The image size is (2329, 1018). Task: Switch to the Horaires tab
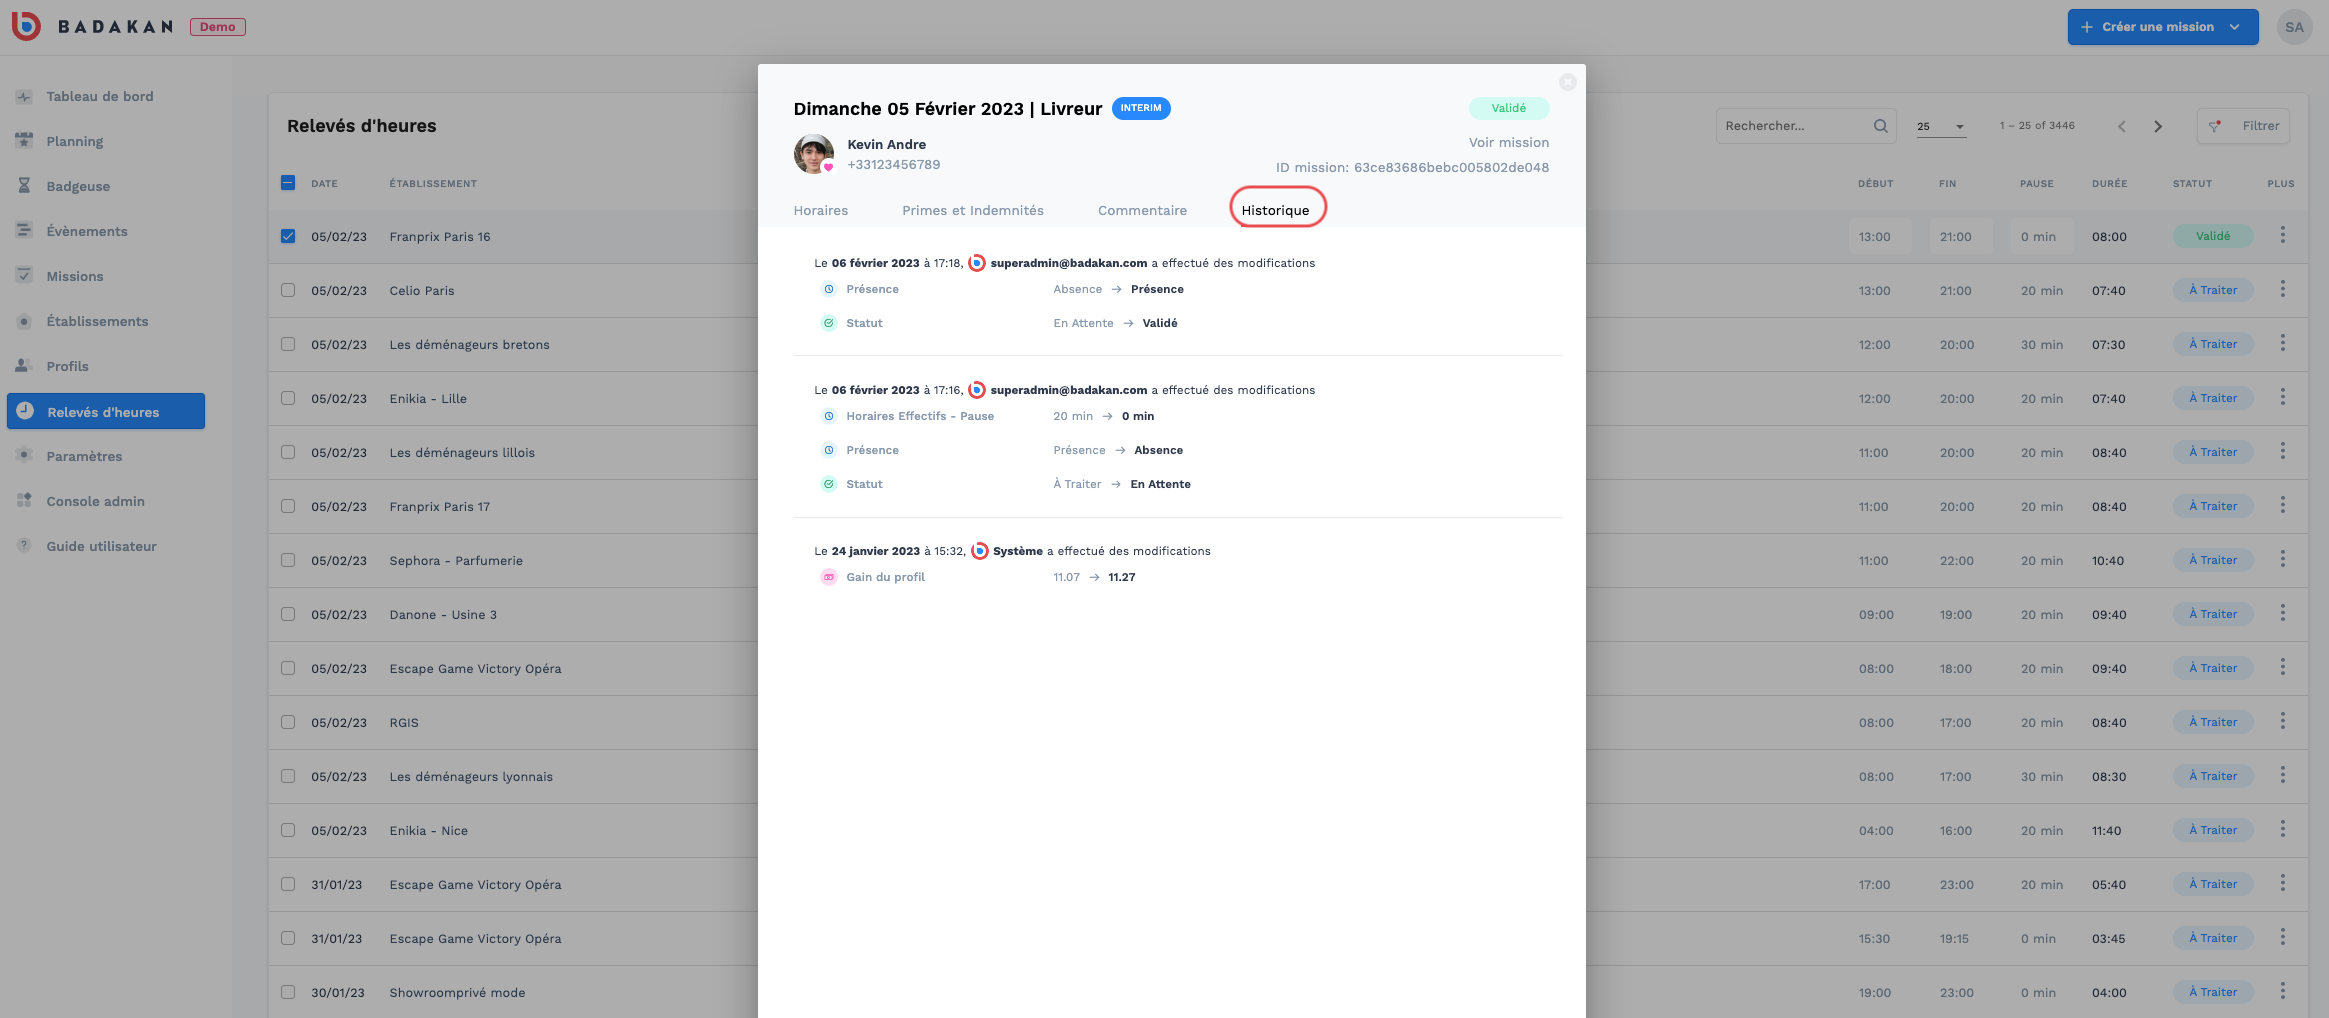(821, 211)
